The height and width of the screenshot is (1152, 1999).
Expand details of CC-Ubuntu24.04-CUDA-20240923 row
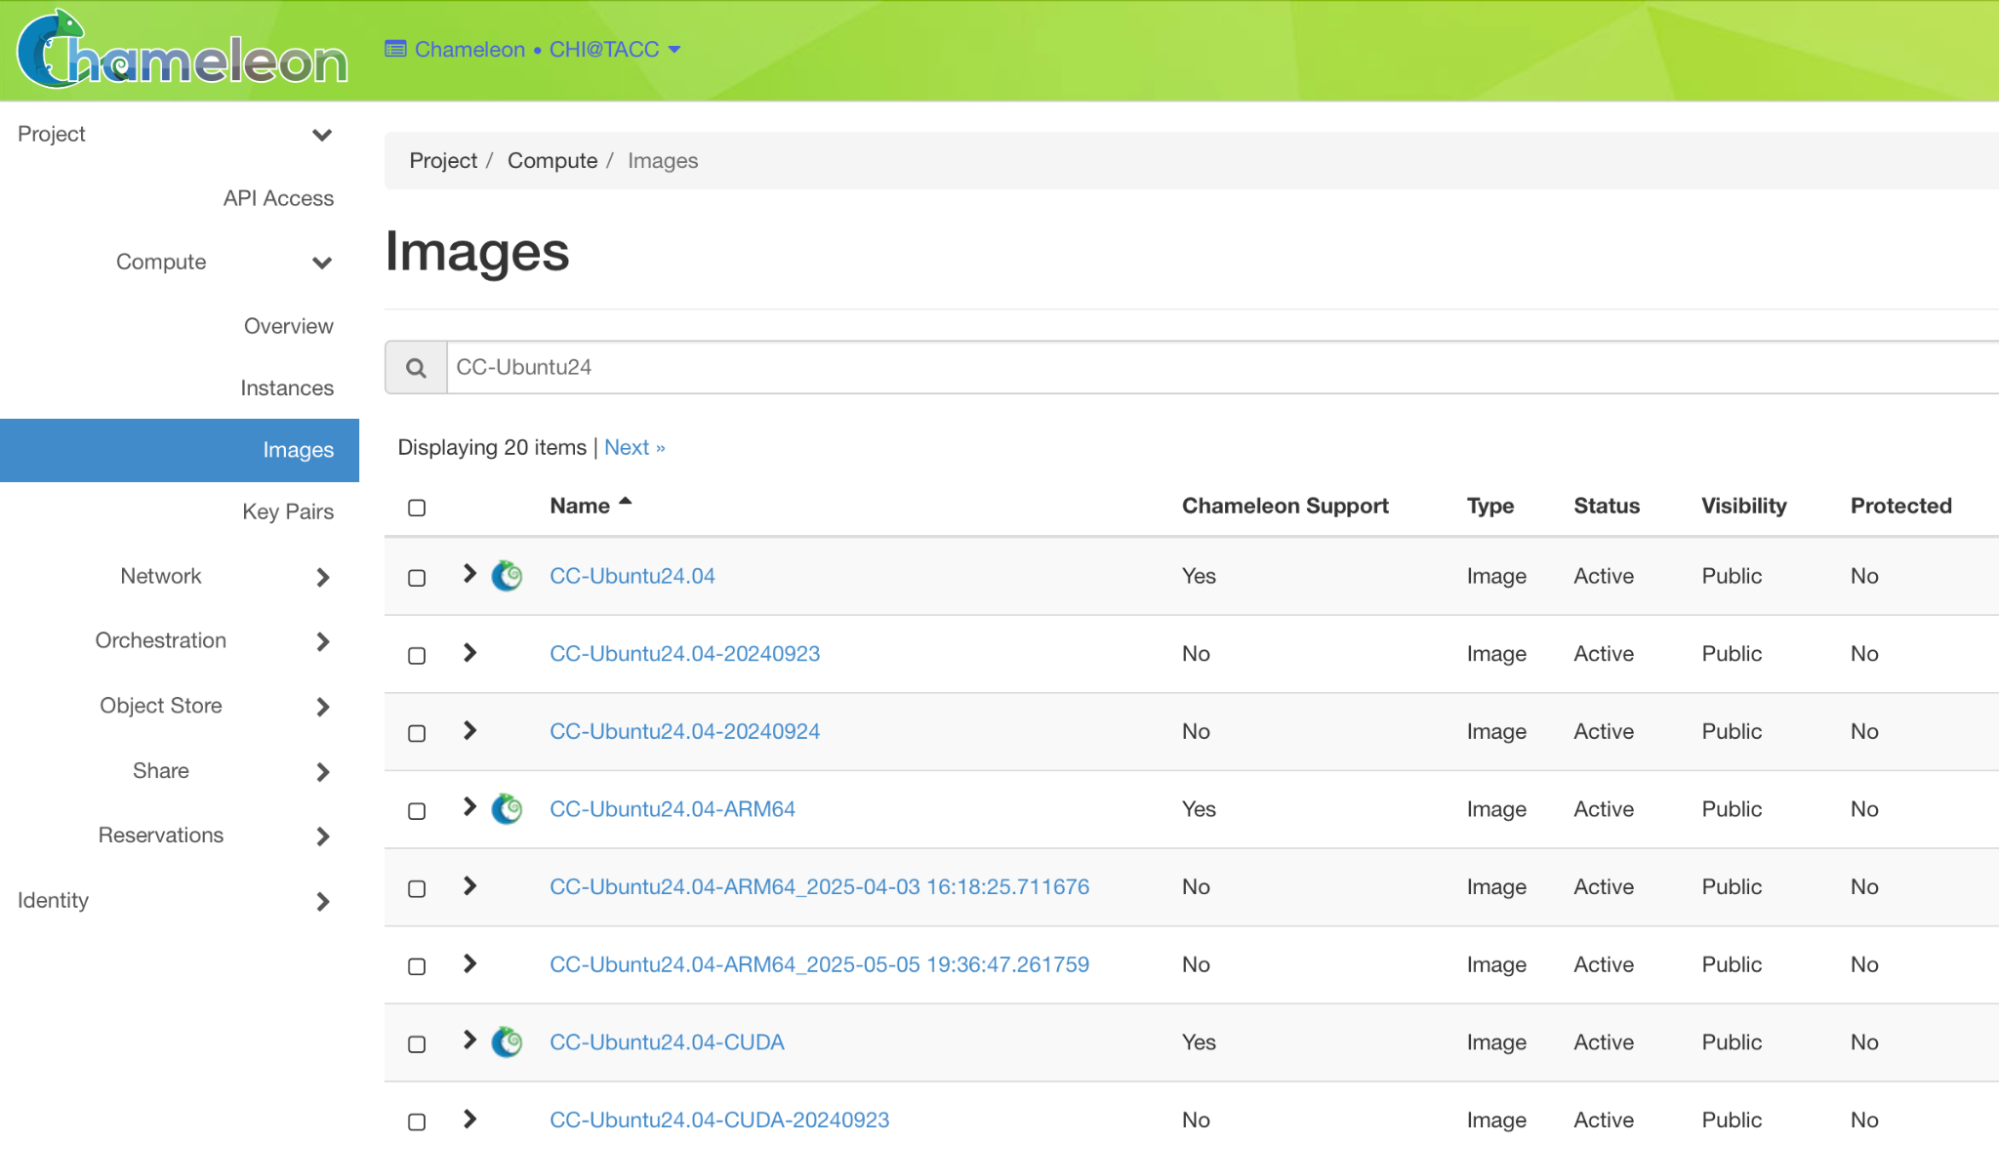470,1119
